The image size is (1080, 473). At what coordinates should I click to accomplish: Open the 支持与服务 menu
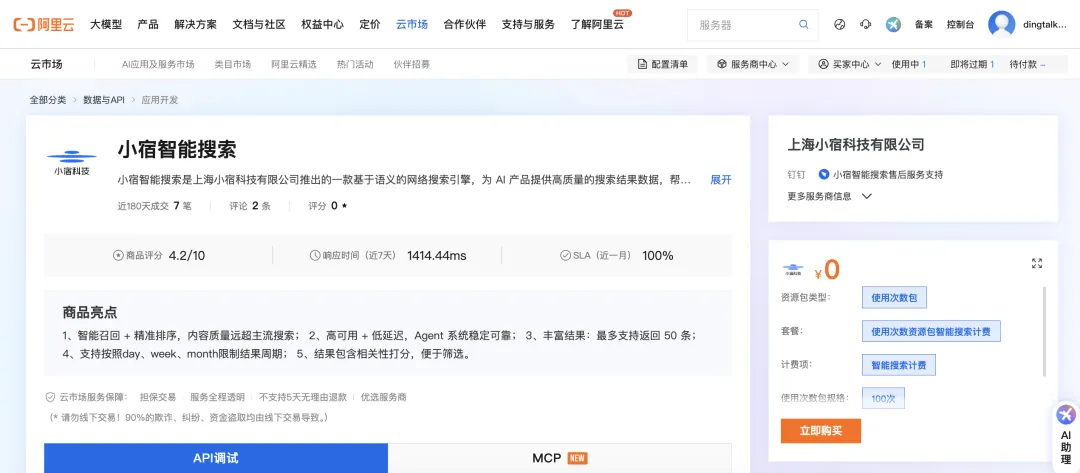528,25
